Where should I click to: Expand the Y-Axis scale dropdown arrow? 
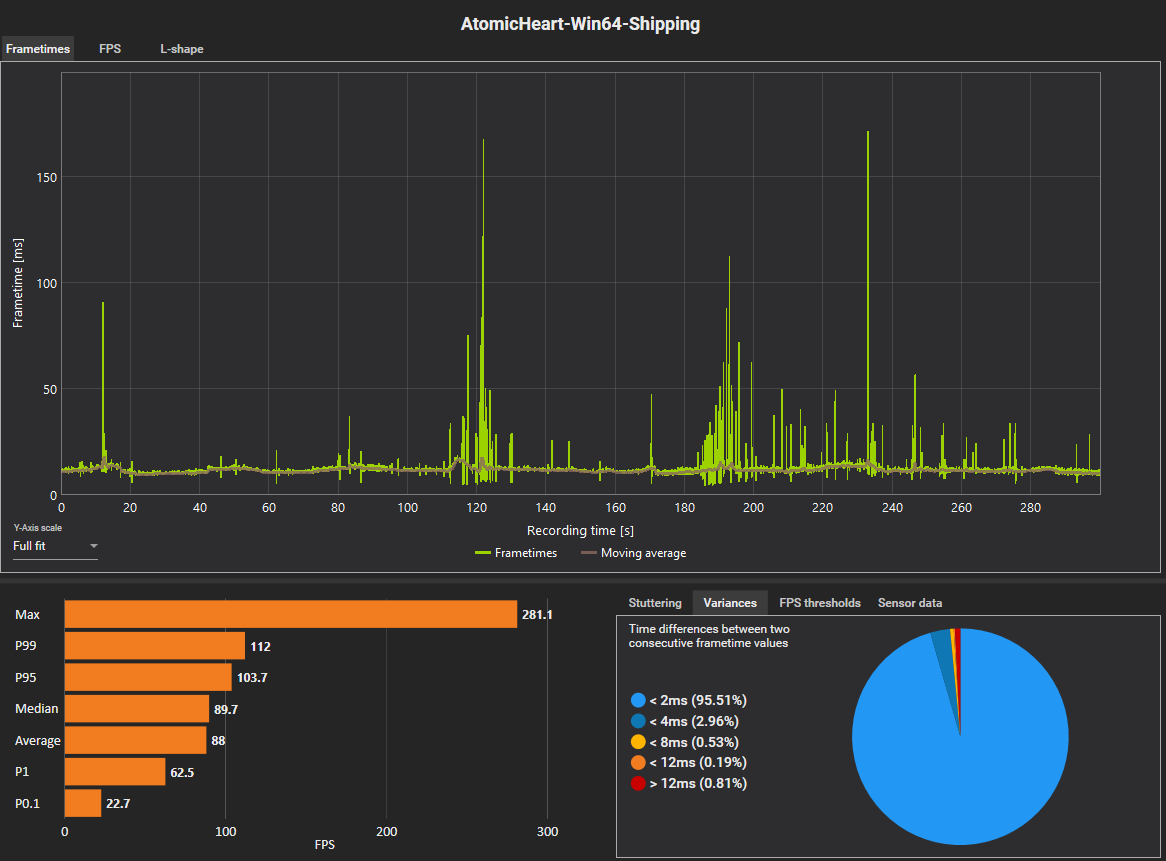94,546
